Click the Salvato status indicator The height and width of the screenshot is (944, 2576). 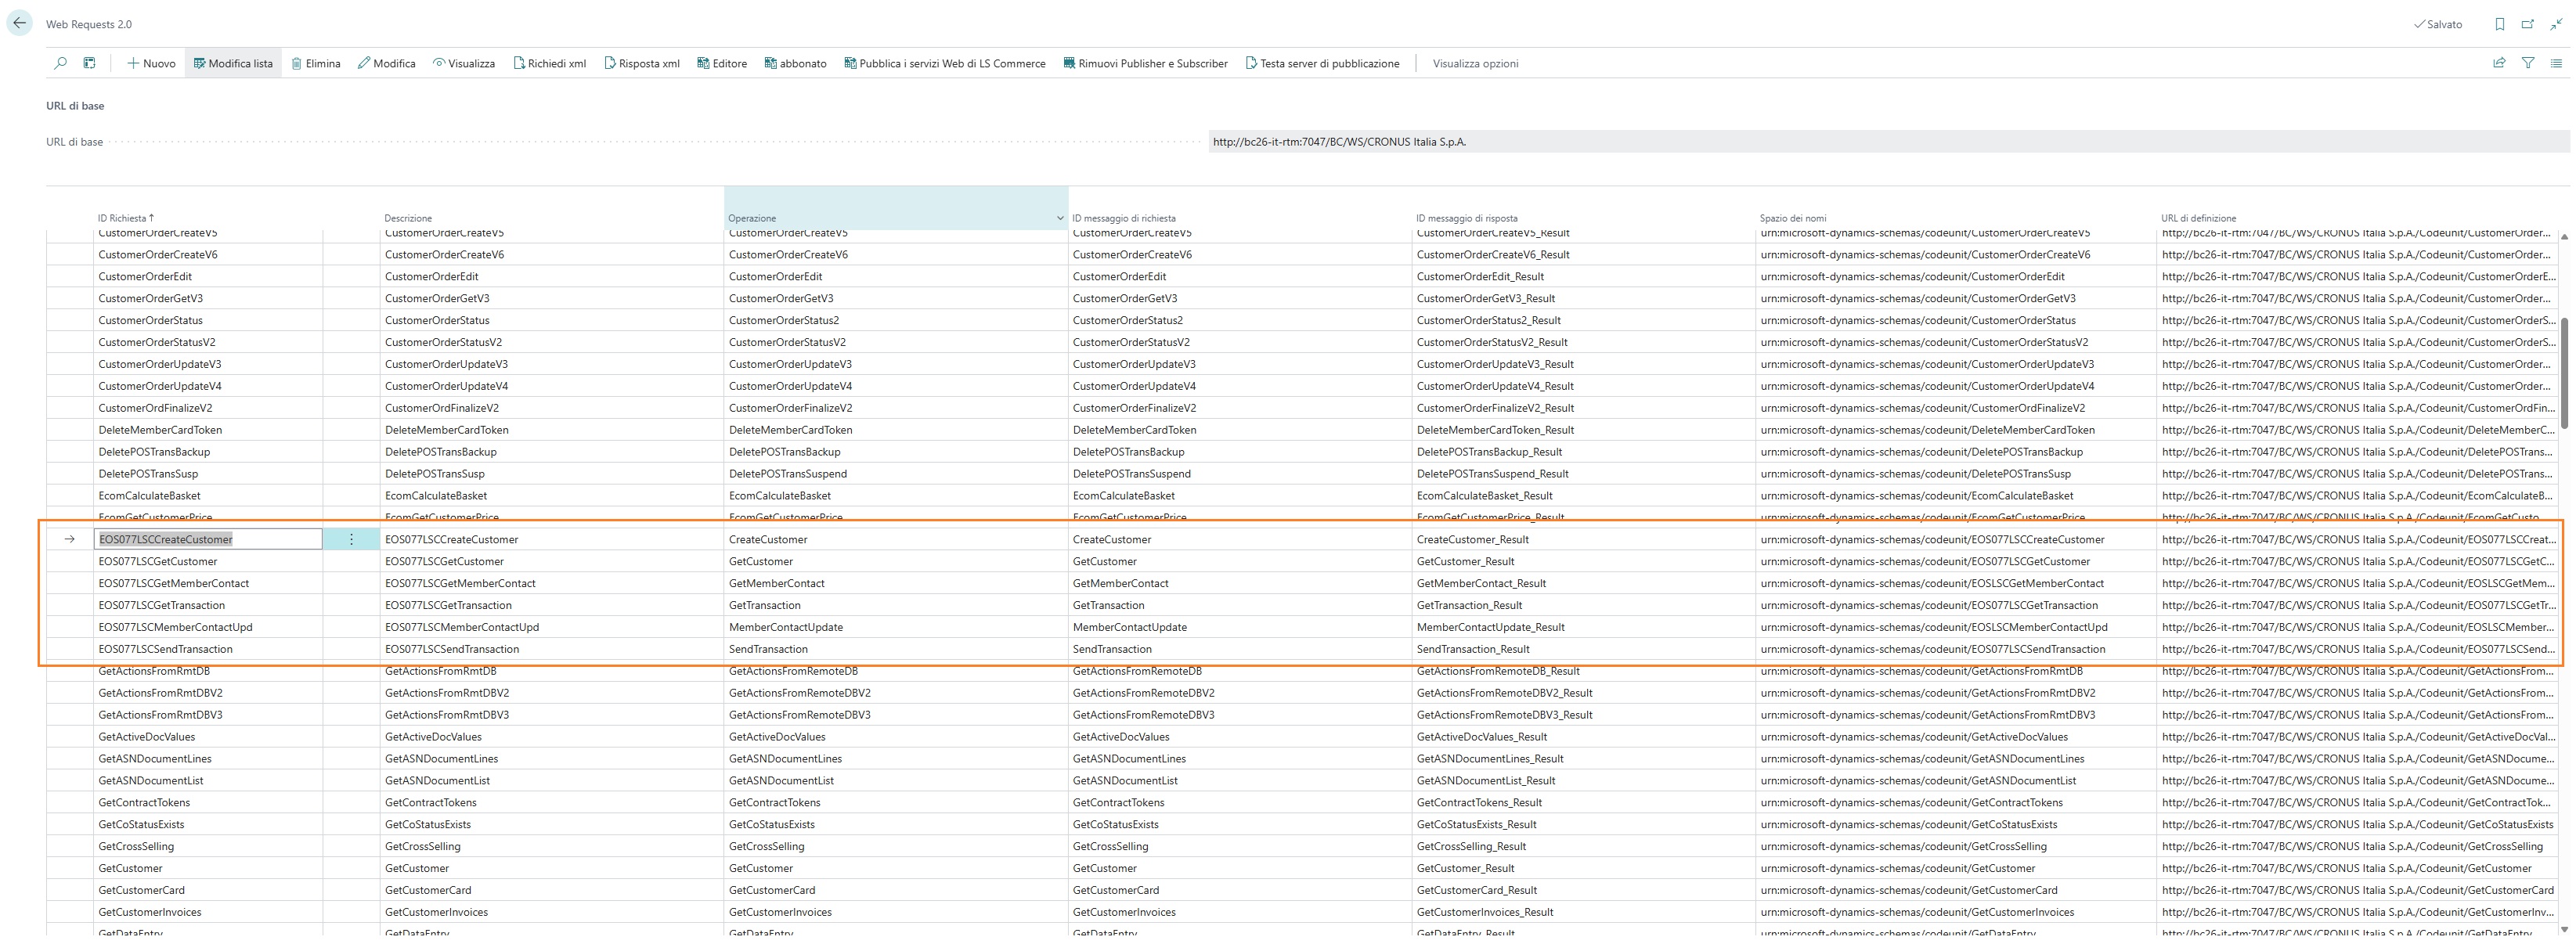click(2437, 24)
